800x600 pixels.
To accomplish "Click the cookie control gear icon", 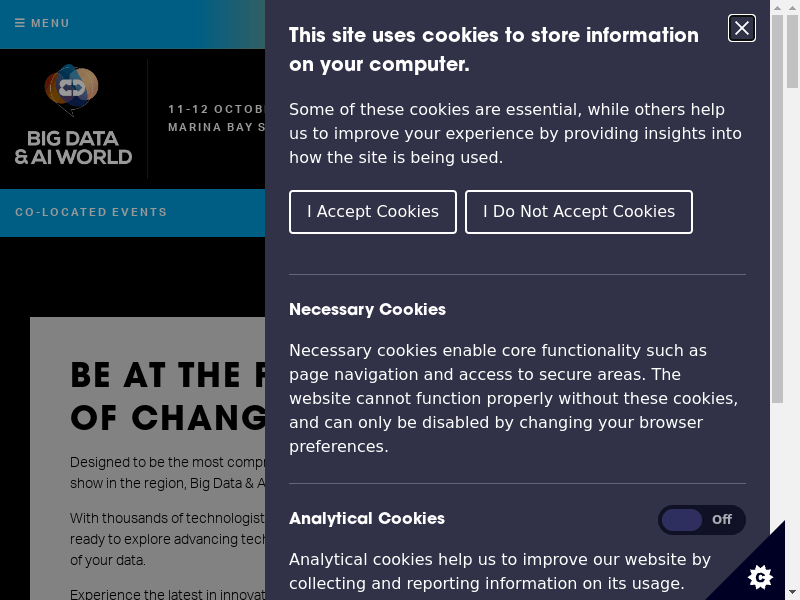I will click(x=760, y=576).
